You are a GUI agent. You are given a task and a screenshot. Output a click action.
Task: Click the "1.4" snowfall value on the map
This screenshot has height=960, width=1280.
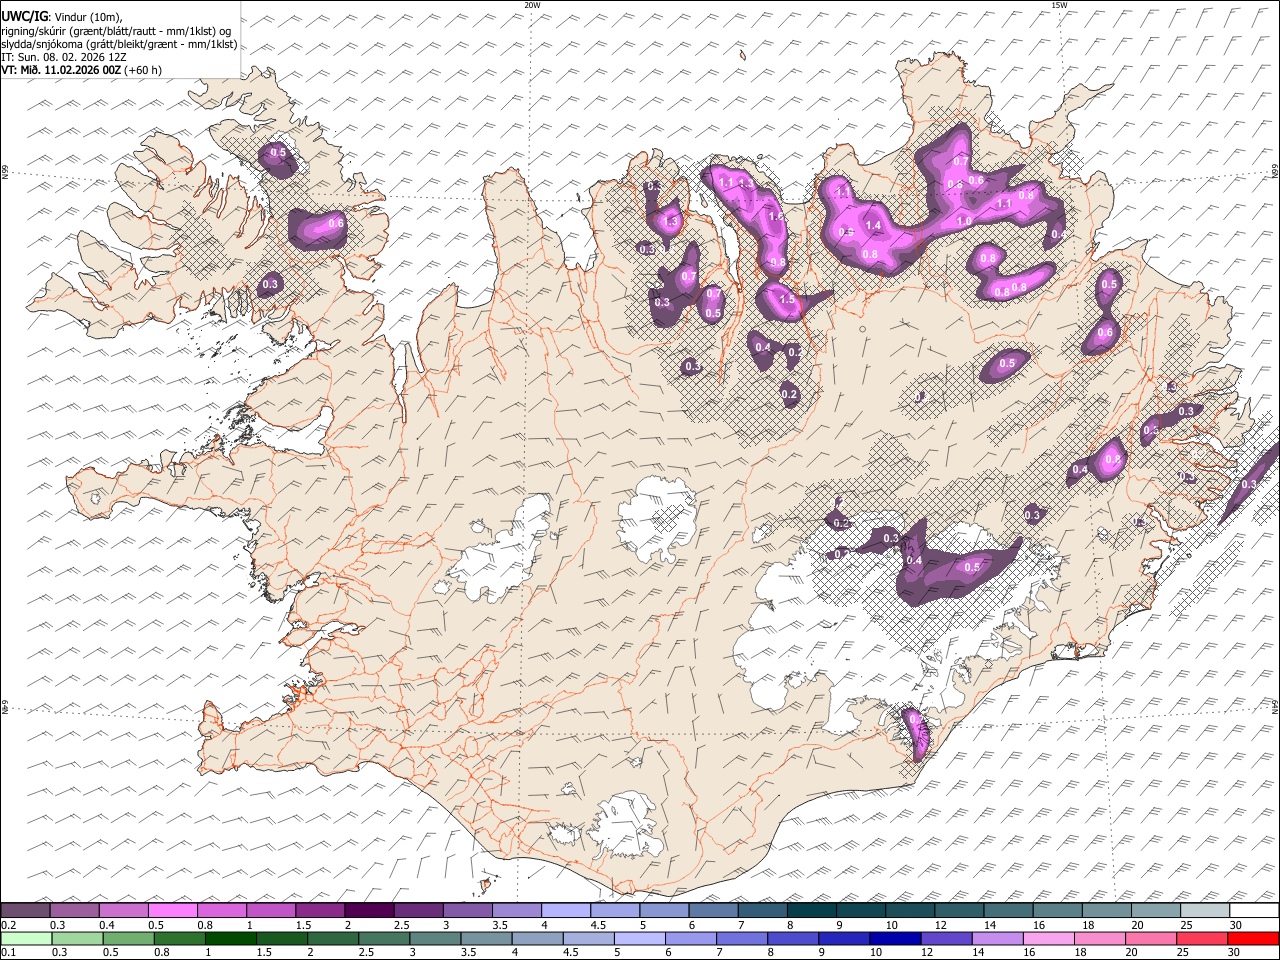click(x=873, y=226)
